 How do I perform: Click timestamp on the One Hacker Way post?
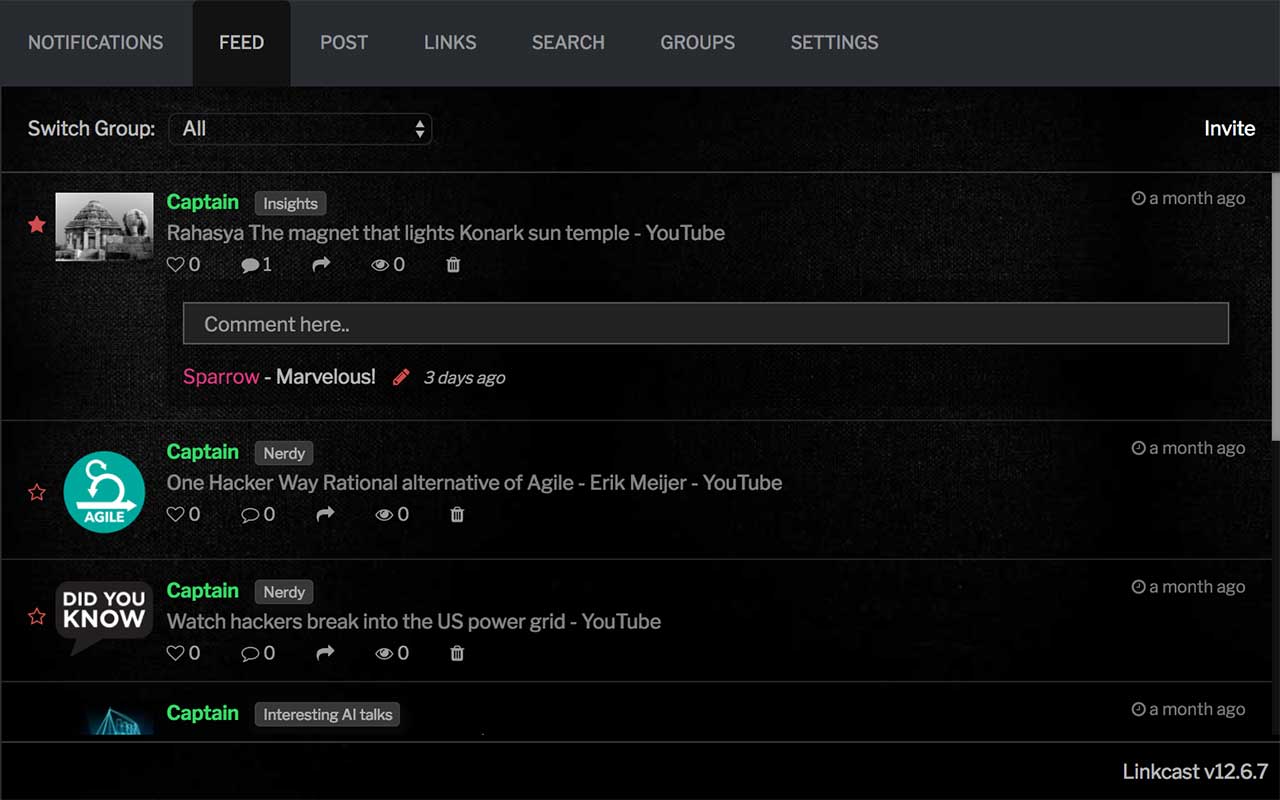[x=1188, y=448]
